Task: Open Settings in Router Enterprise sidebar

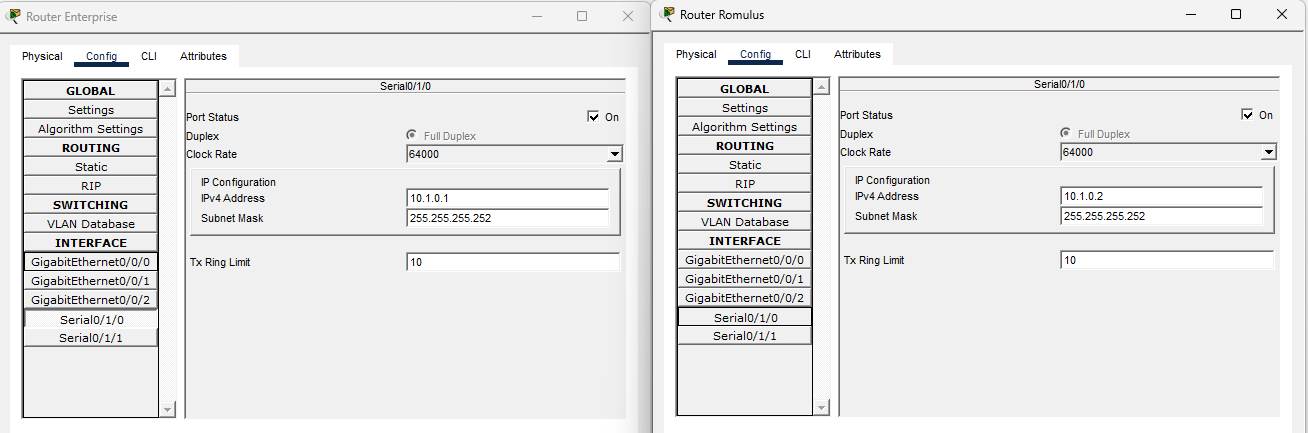Action: coord(91,110)
